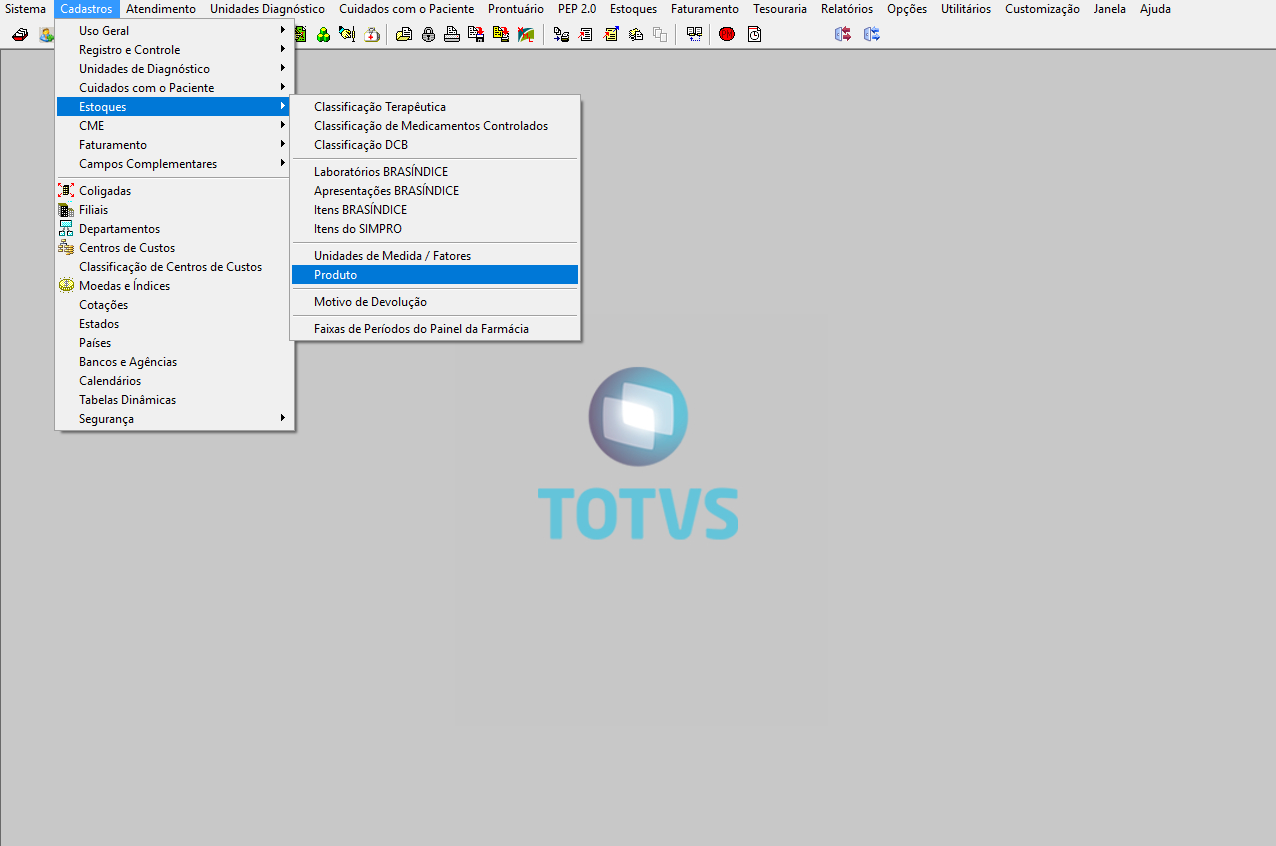
Task: Collapse the highlighted Estoques submenu entry
Action: click(175, 106)
